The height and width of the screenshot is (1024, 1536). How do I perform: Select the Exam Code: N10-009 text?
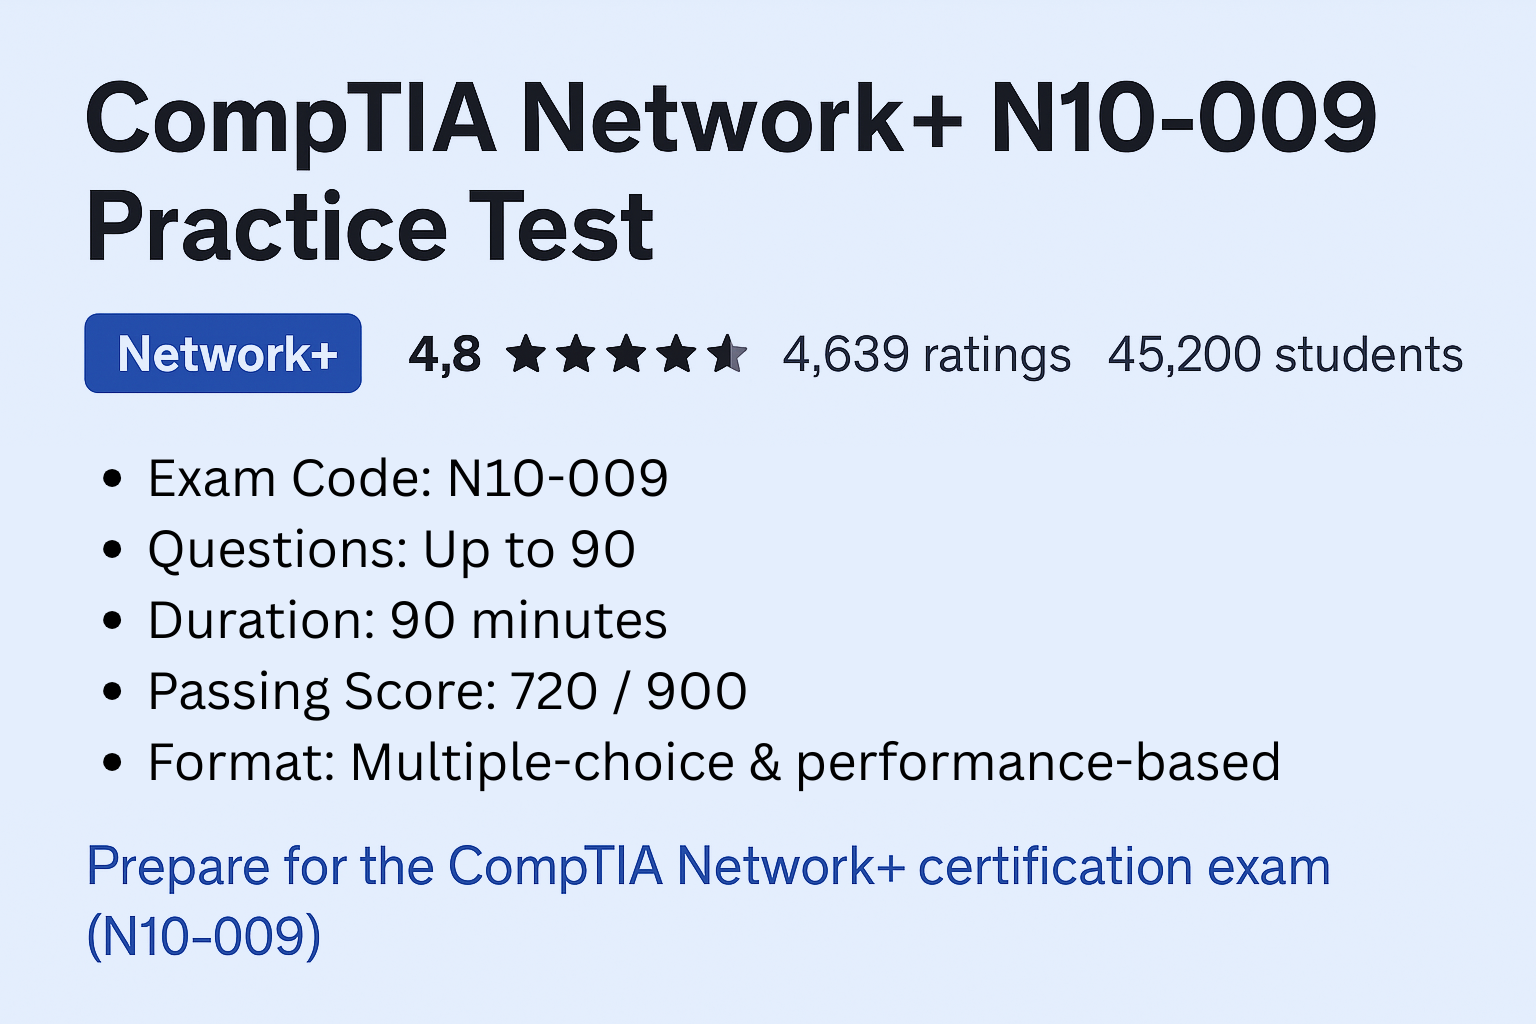click(x=408, y=479)
